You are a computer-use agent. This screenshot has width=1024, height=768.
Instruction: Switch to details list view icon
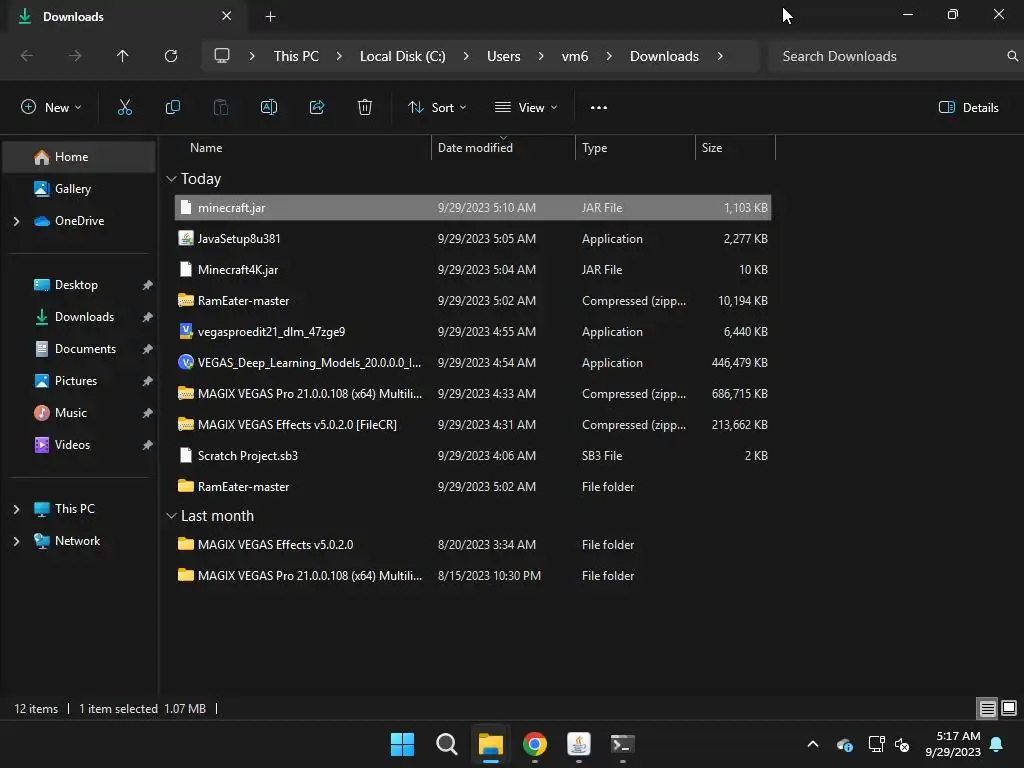pos(987,709)
